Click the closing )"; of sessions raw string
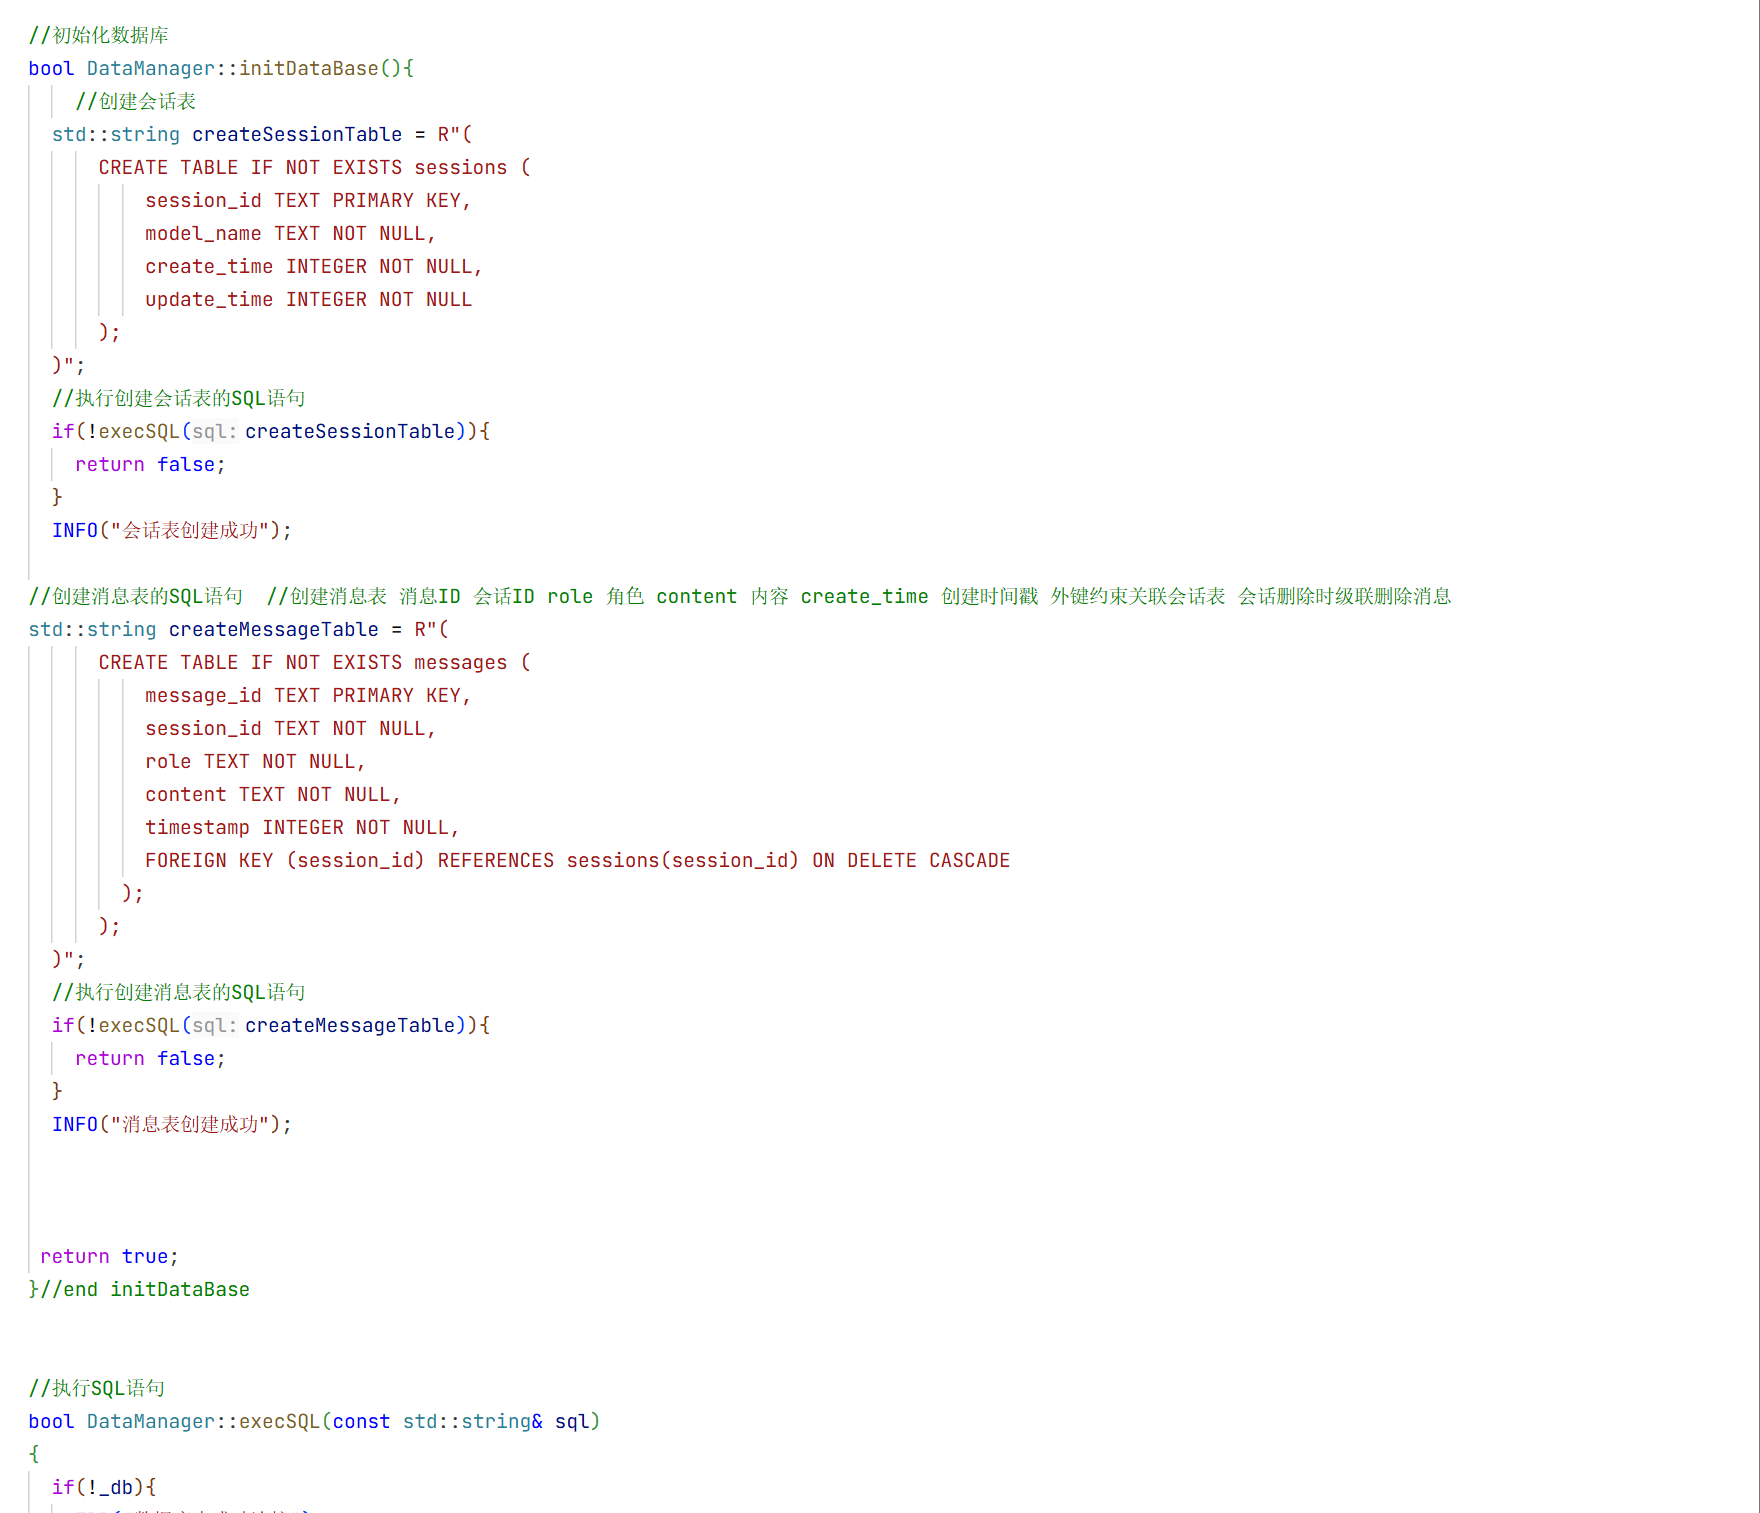The image size is (1760, 1513). click(x=69, y=365)
